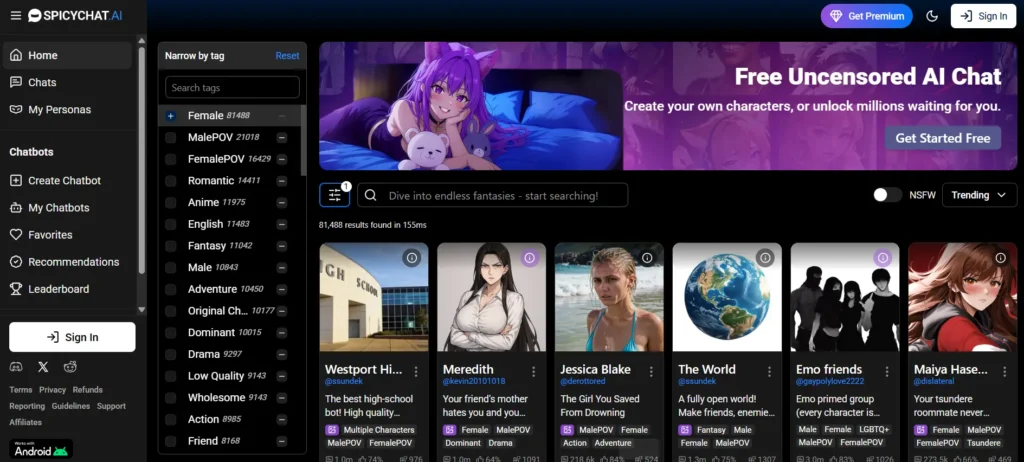The width and height of the screenshot is (1024, 462).
Task: Check the English tag checkbox
Action: pos(170,224)
